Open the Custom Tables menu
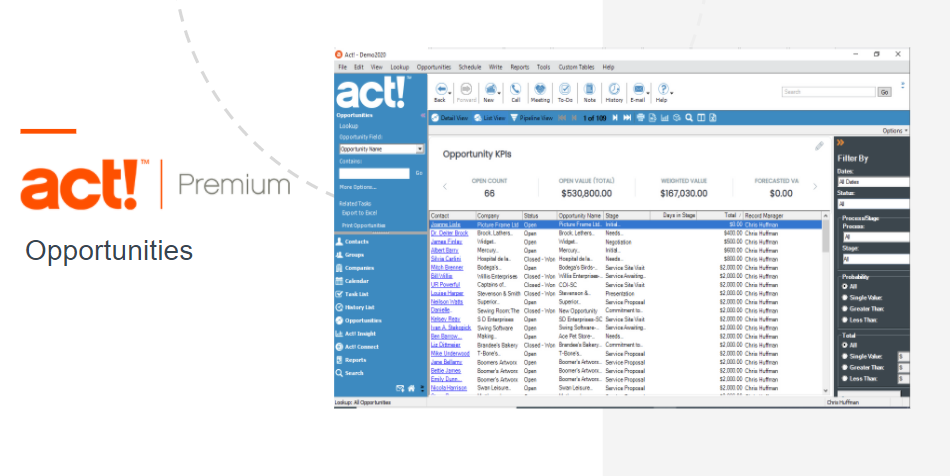The width and height of the screenshot is (950, 476). 576,67
